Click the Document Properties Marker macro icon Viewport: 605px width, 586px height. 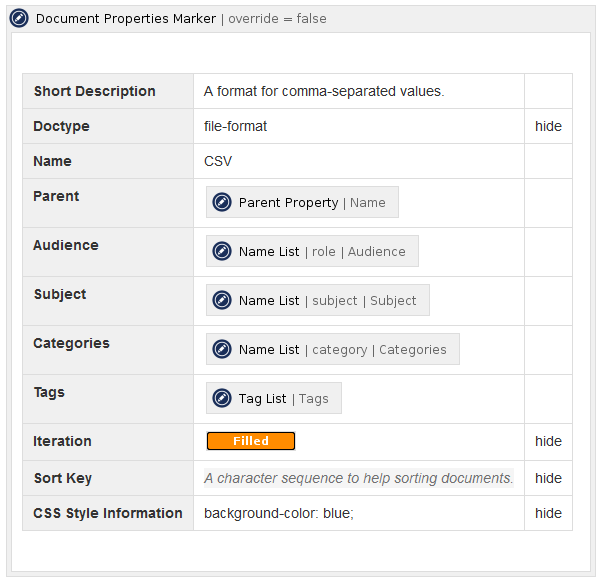[19, 19]
